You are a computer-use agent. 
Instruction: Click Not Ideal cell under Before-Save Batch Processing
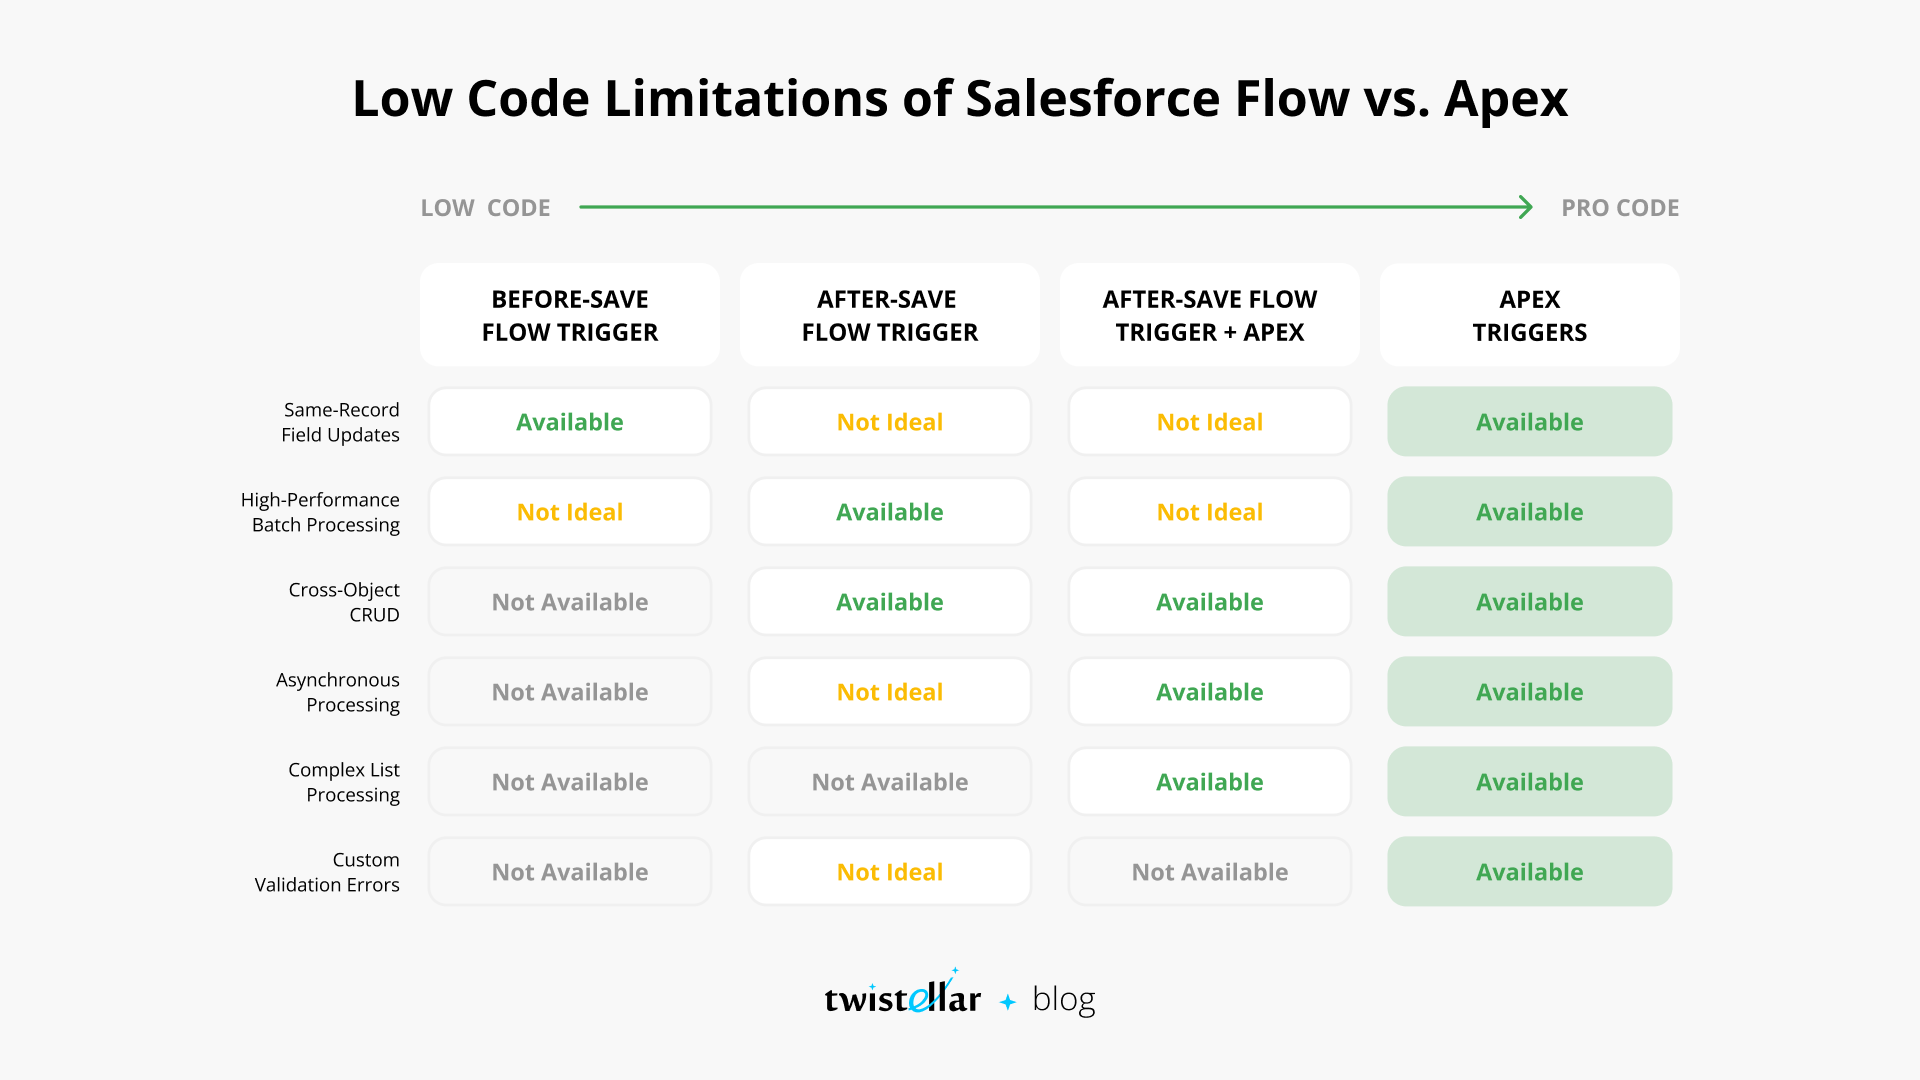click(x=570, y=512)
